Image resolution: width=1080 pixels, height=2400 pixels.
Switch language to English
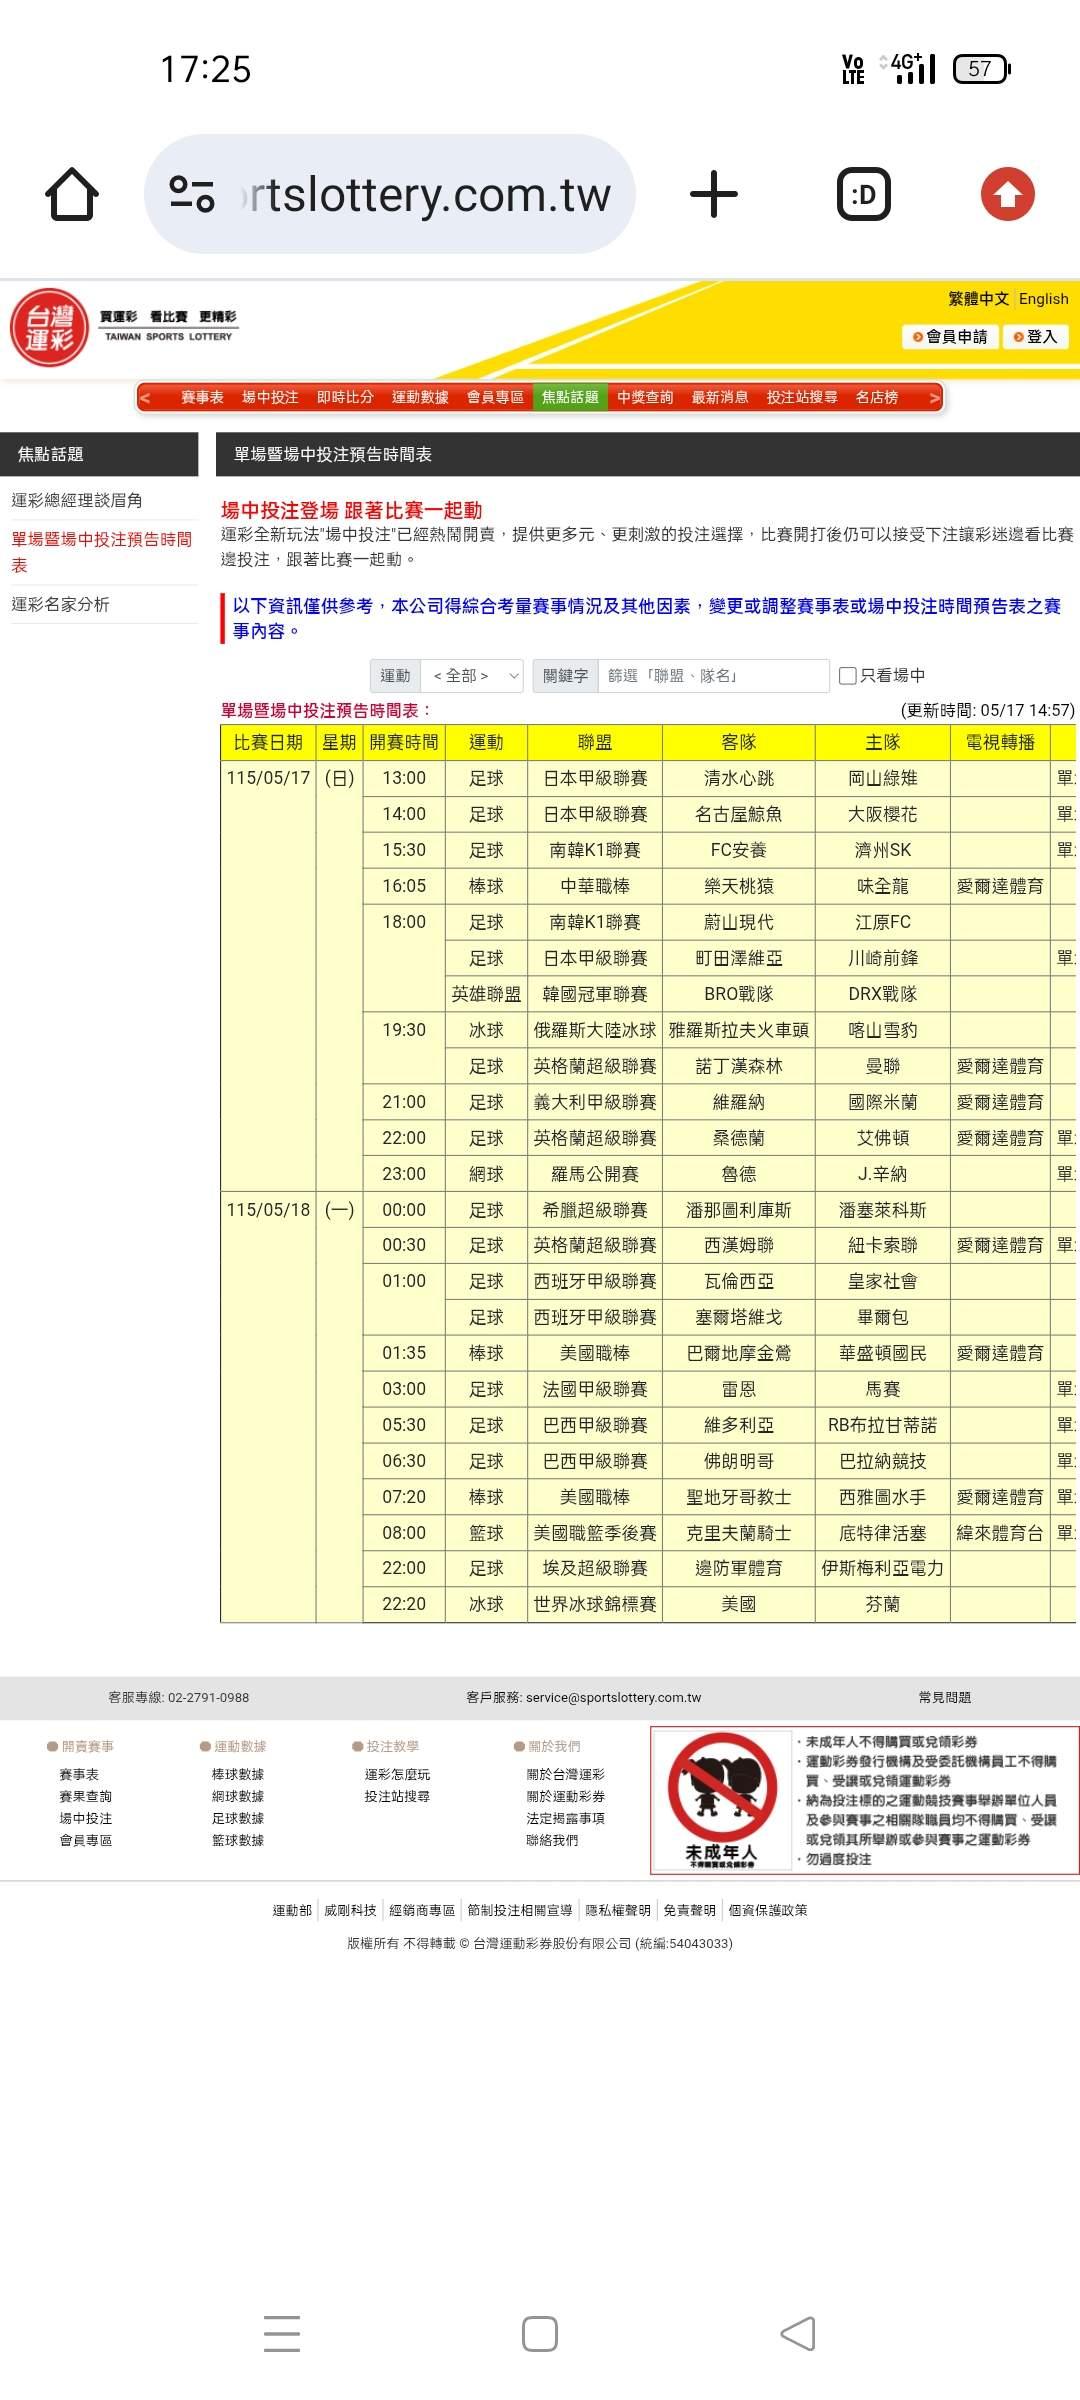[1043, 299]
